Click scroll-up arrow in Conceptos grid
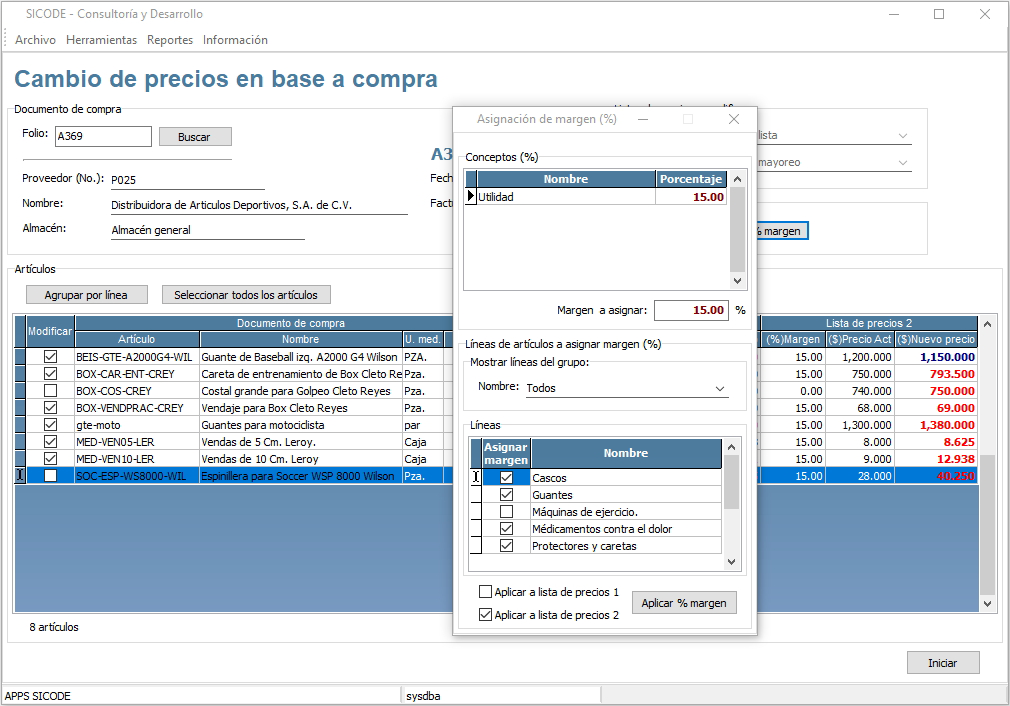Viewport: 1010px width, 706px height. pos(738,179)
